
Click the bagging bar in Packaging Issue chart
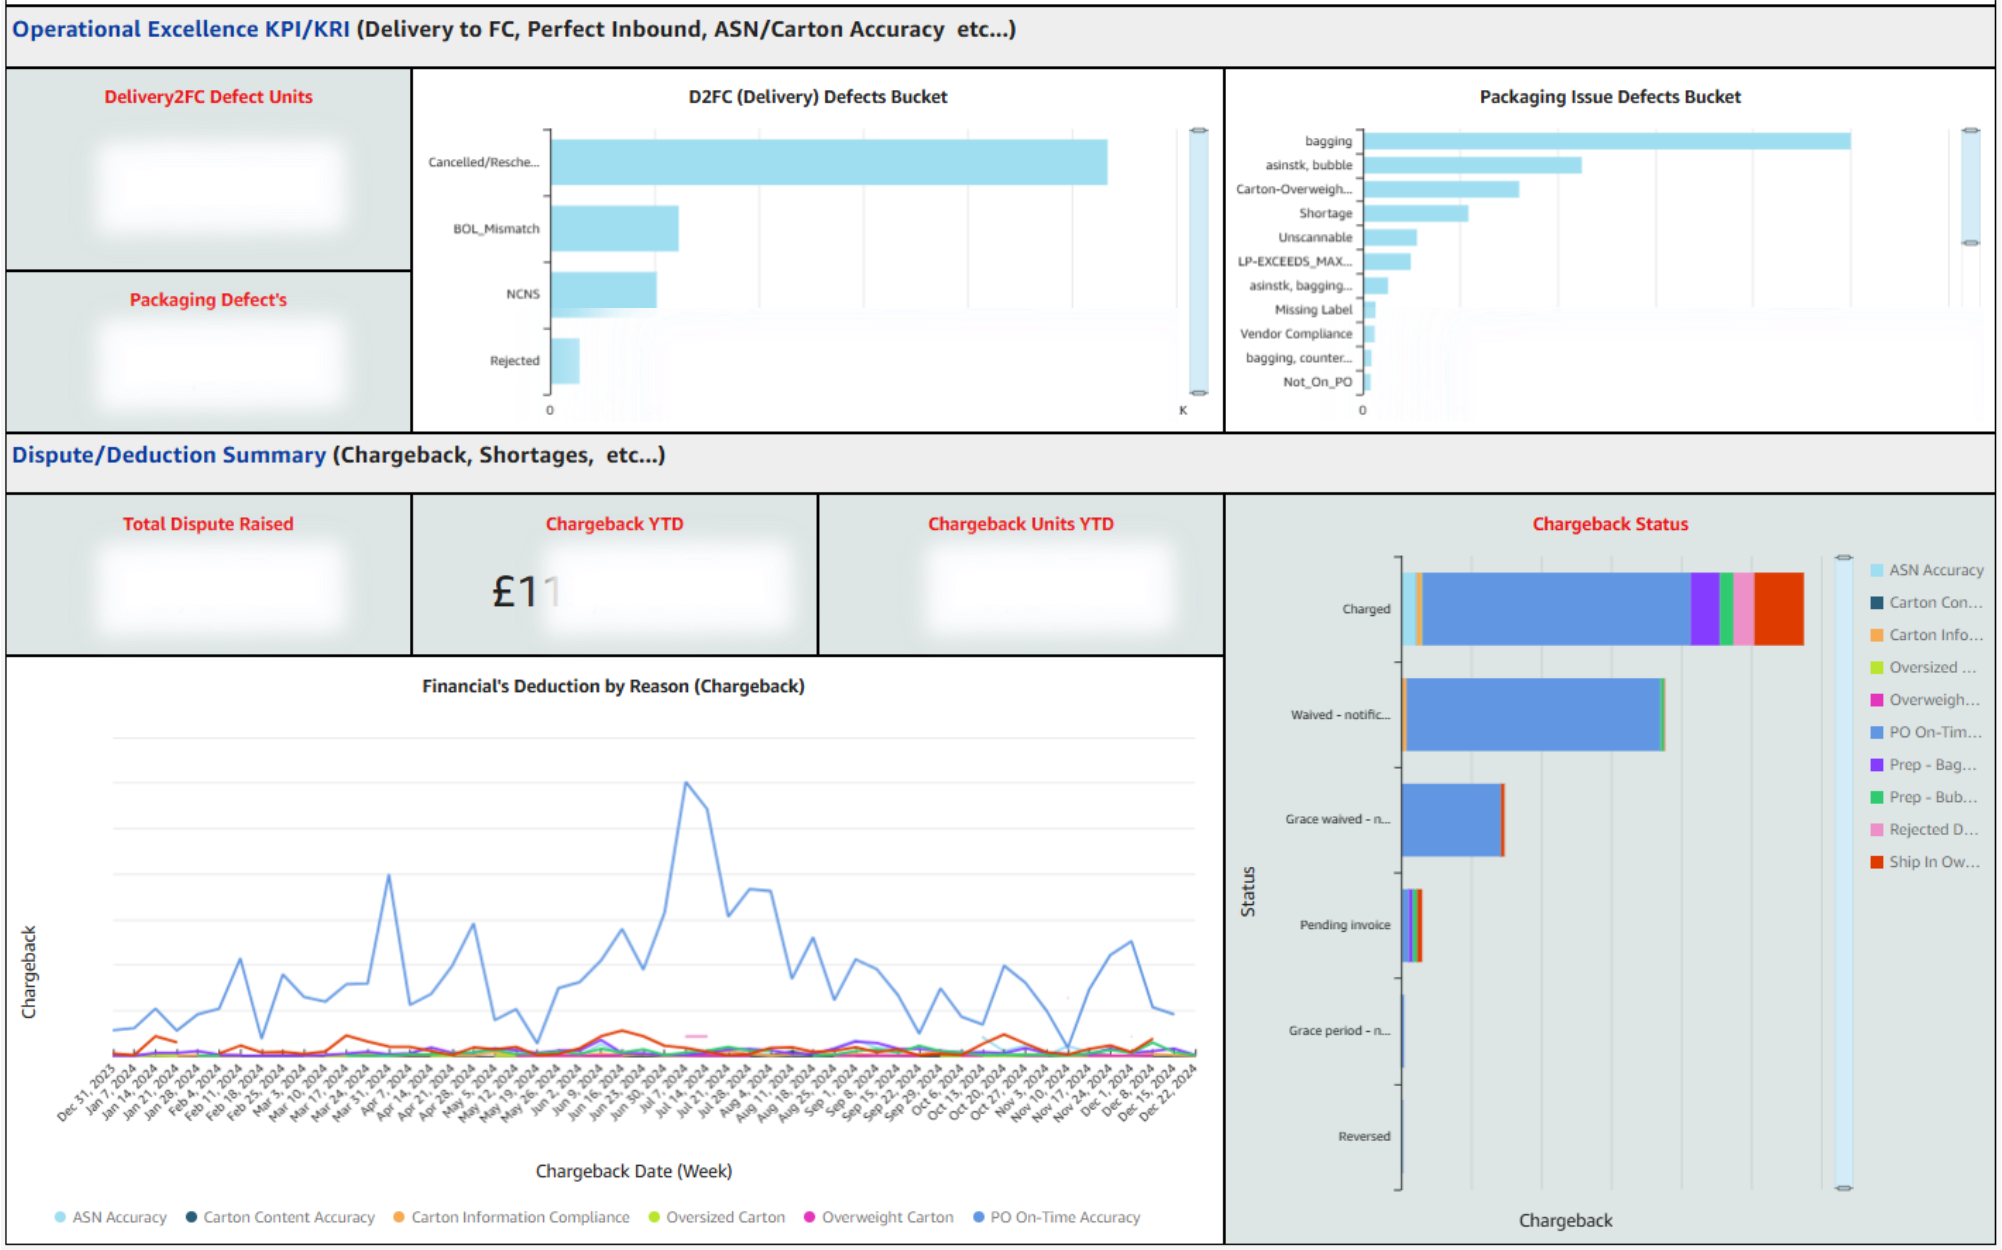1607,141
